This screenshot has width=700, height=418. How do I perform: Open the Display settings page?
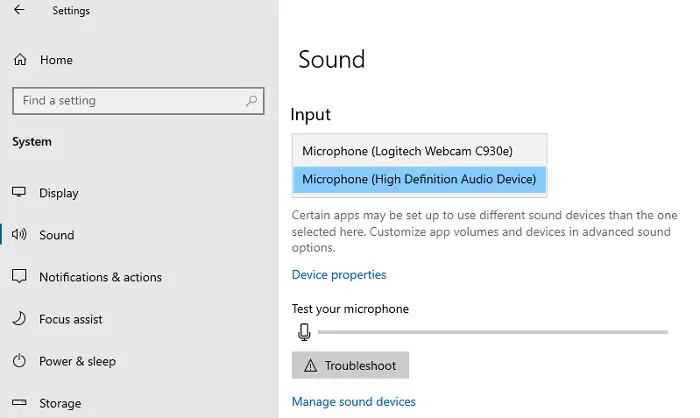click(x=58, y=193)
